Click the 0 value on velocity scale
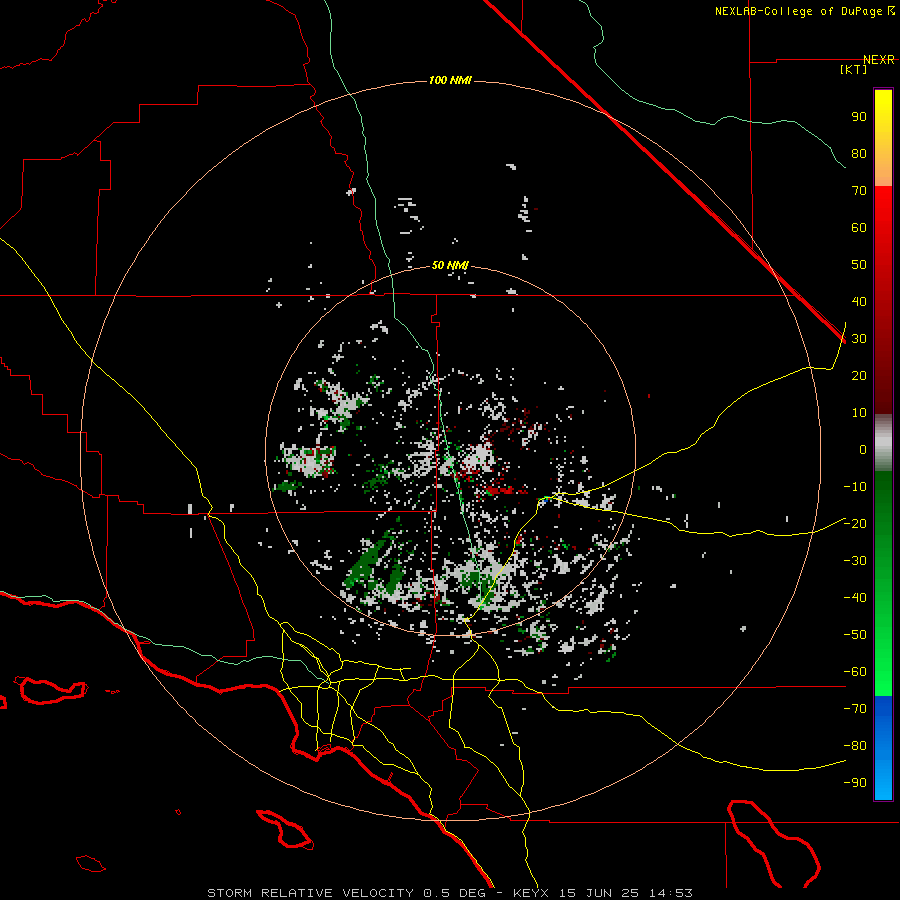Image resolution: width=900 pixels, height=900 pixels. pos(863,450)
